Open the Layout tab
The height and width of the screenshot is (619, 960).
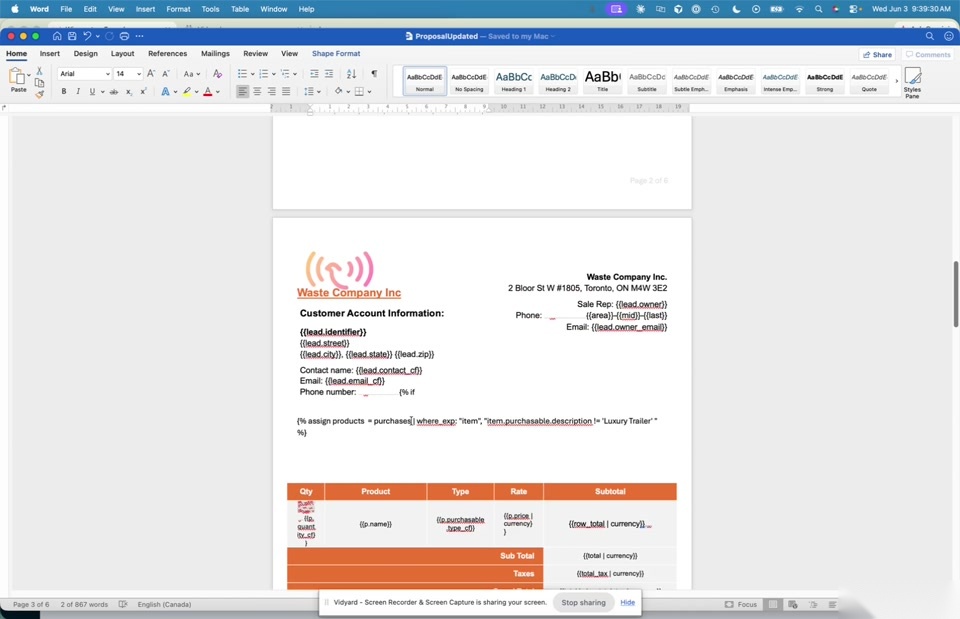122,54
